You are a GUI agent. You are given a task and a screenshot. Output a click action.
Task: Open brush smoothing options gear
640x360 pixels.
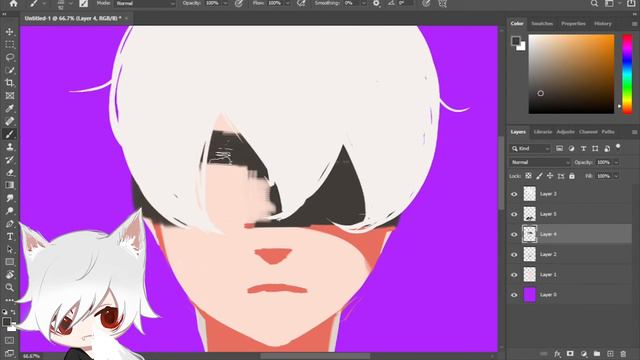(x=376, y=3)
